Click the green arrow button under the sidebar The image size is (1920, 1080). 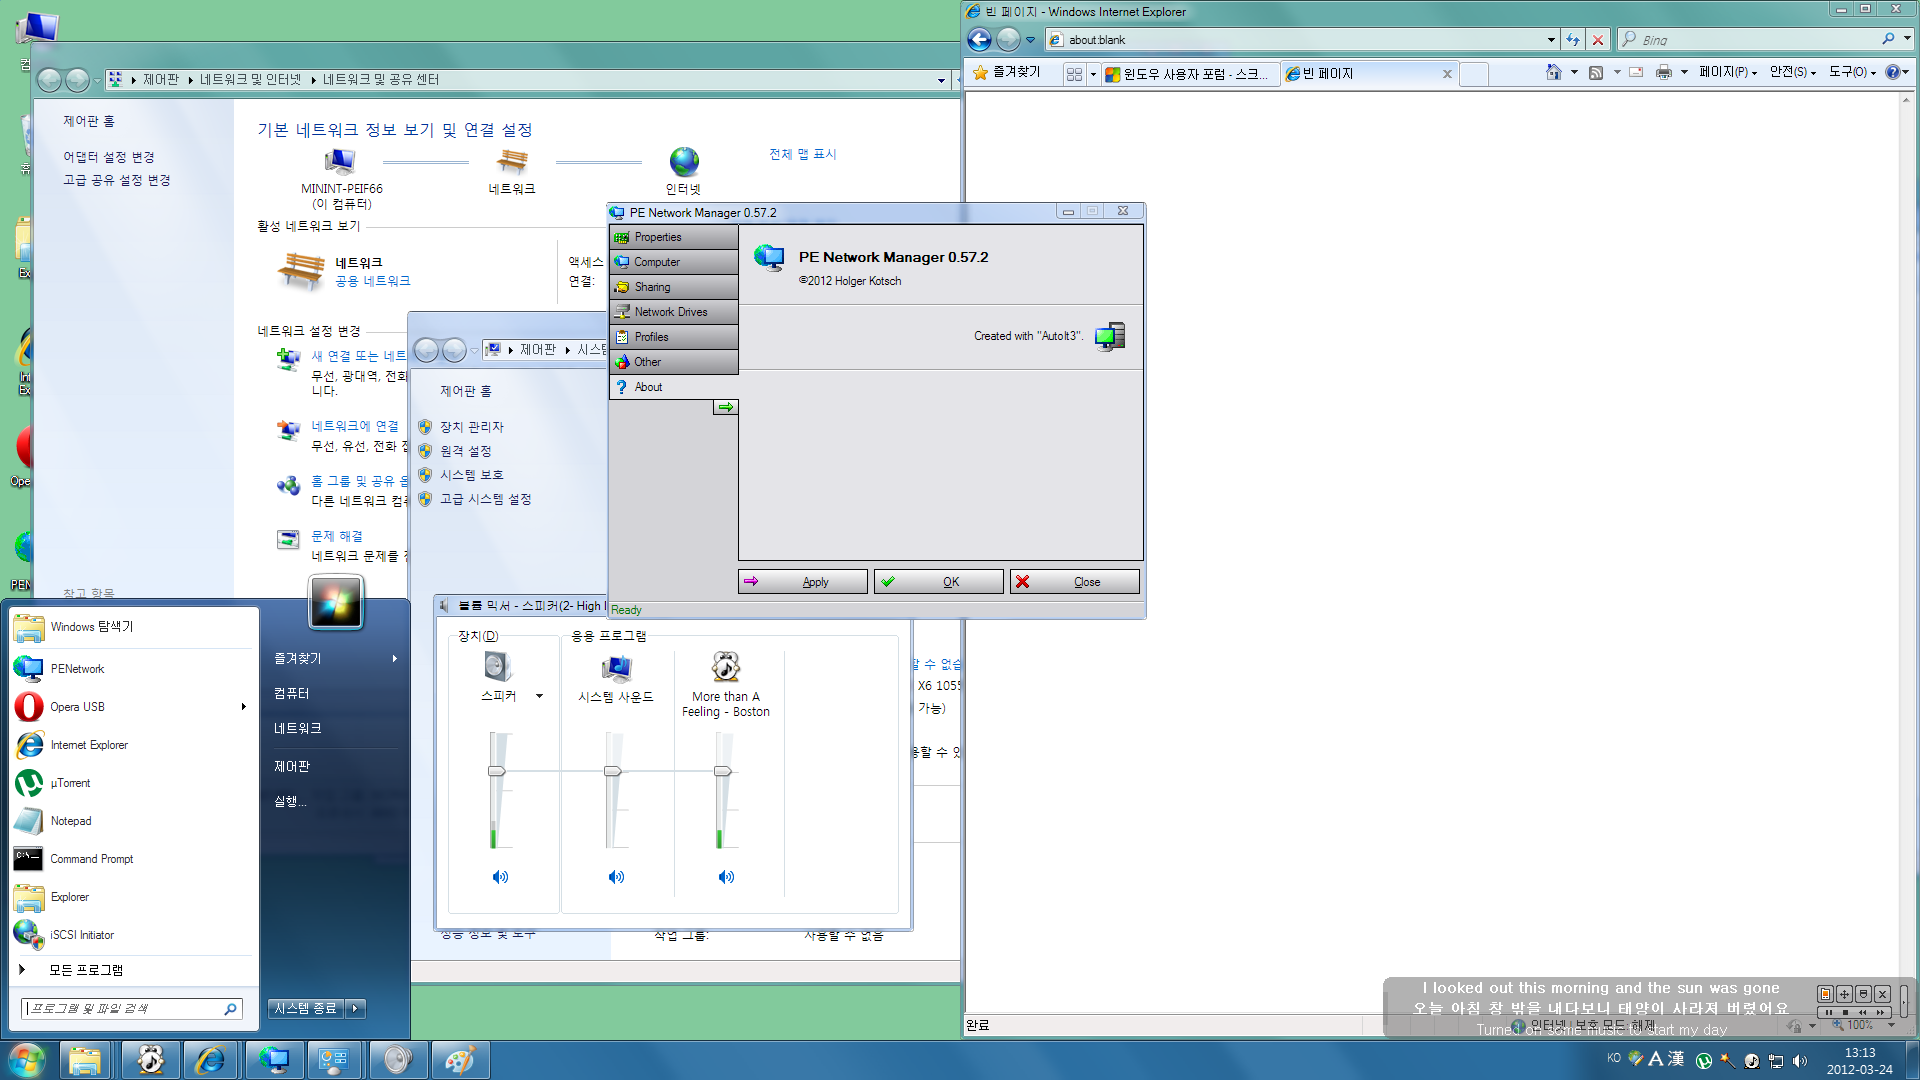[725, 407]
